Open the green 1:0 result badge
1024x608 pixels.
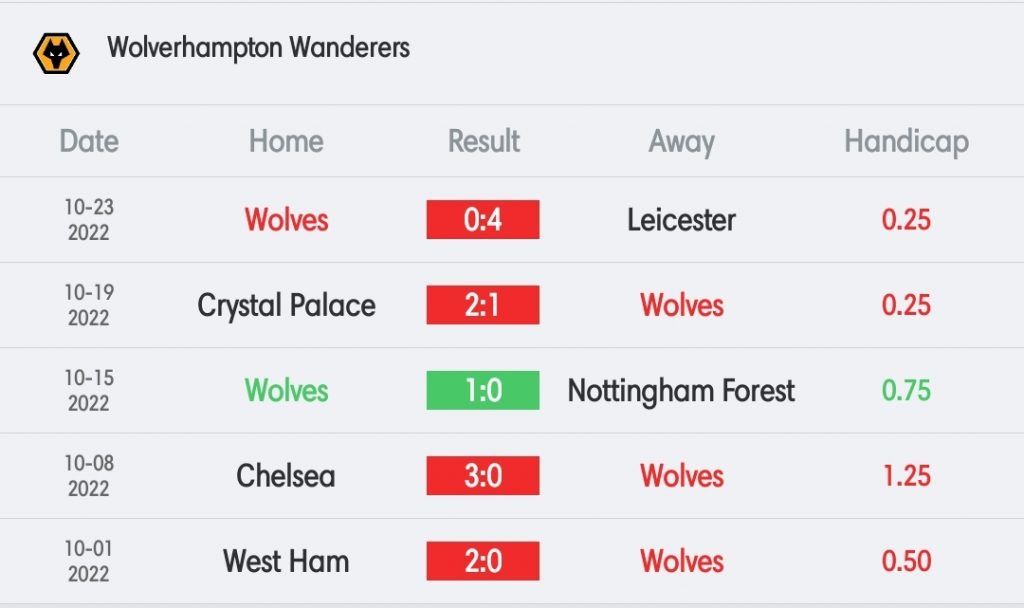click(483, 391)
